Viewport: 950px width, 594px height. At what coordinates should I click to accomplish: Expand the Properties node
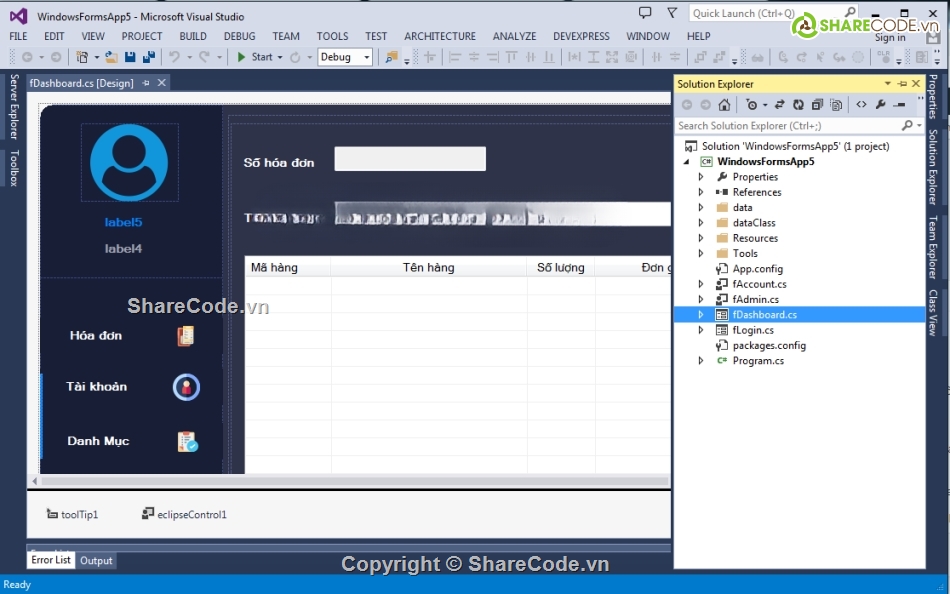coord(701,177)
